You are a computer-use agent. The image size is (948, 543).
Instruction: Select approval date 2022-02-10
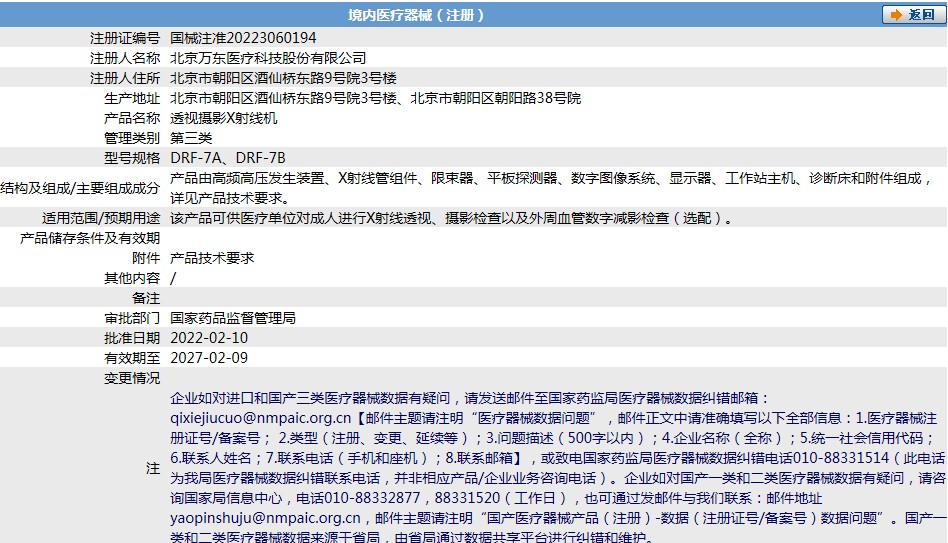(209, 337)
